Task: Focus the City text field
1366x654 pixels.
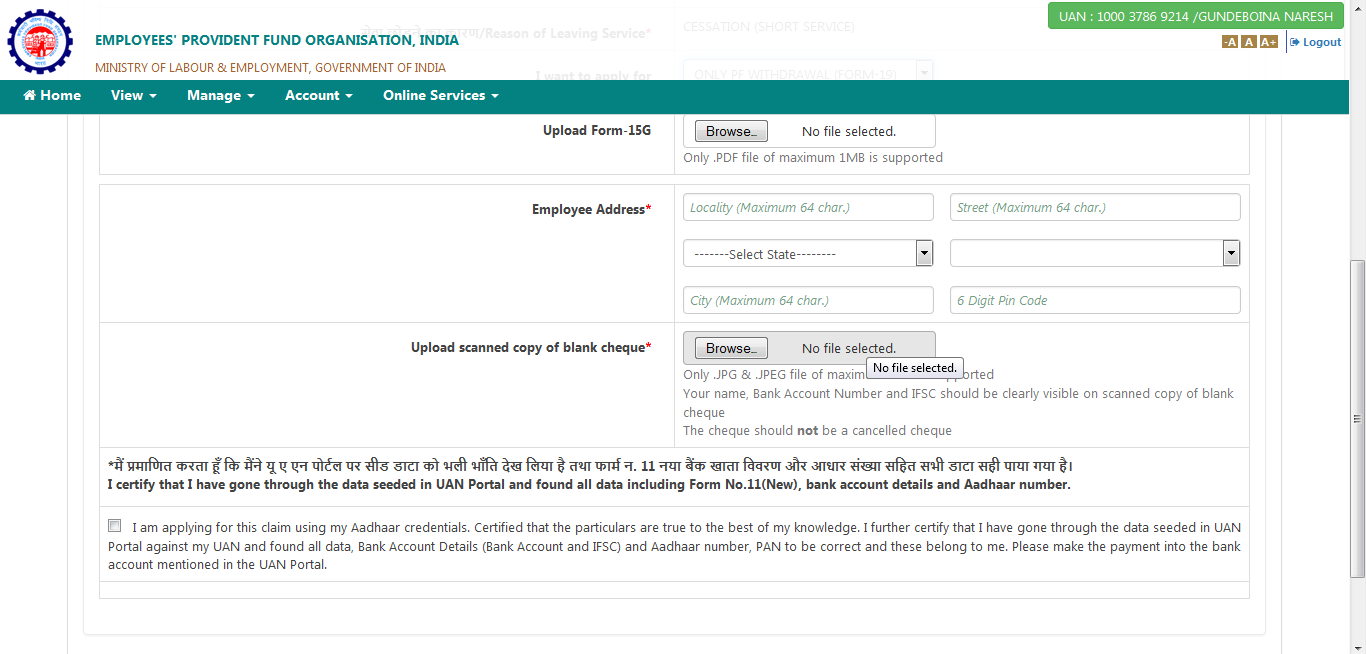Action: 808,300
